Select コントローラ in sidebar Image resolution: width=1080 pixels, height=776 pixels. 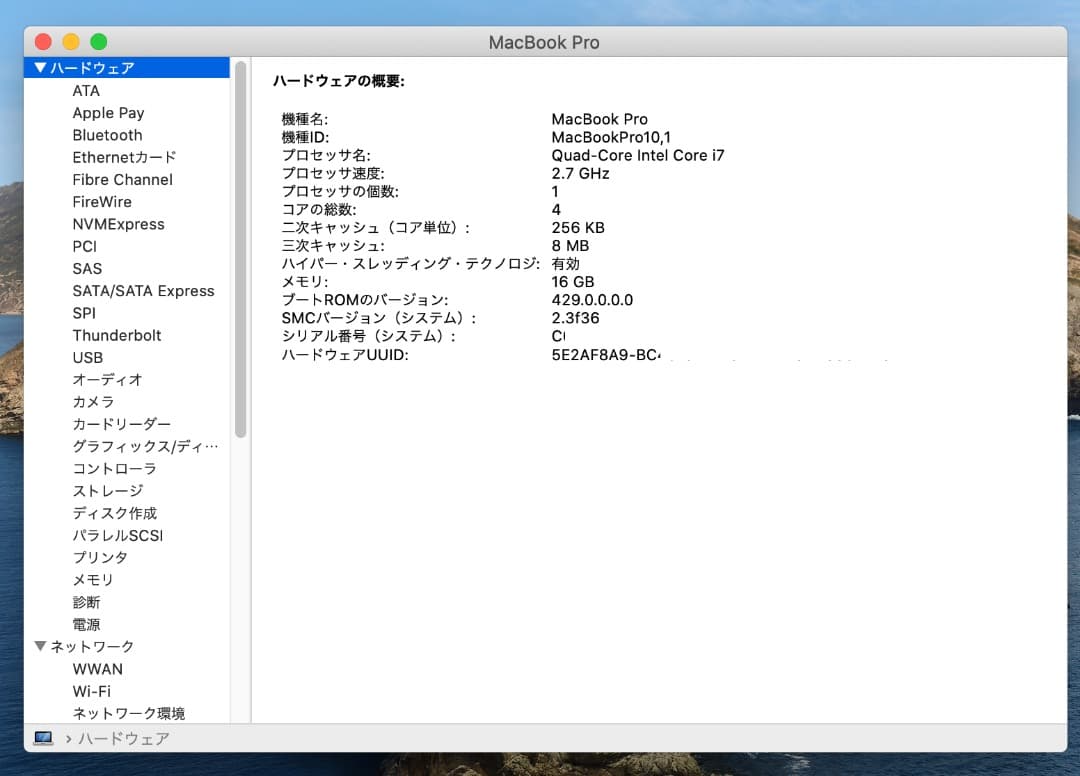[x=114, y=468]
